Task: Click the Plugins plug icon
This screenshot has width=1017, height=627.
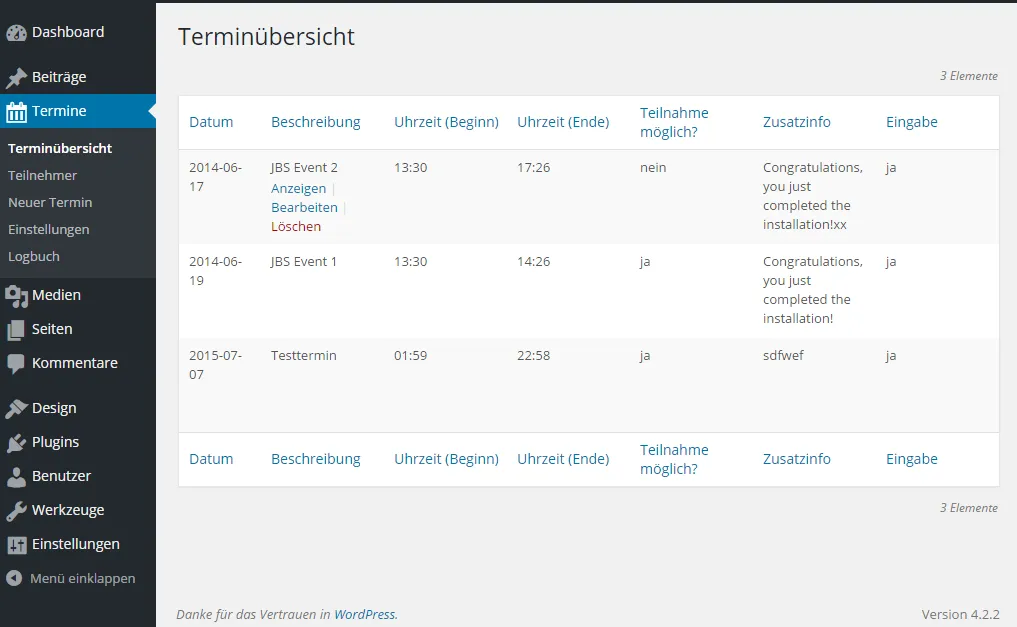Action: pos(16,443)
